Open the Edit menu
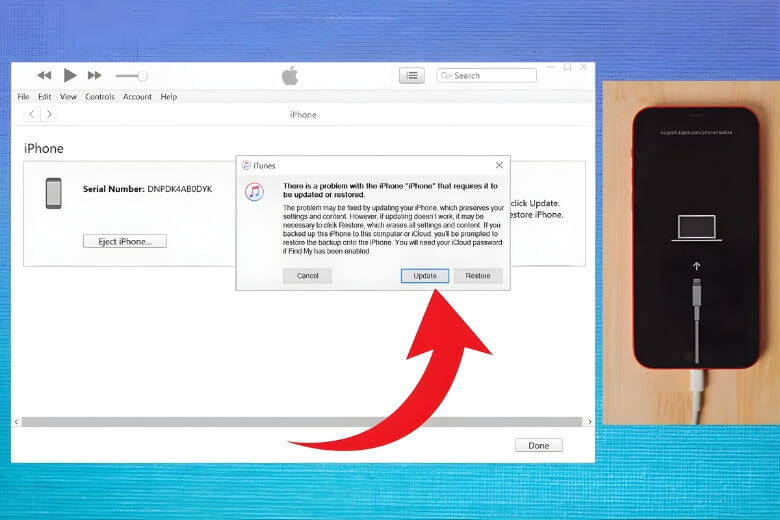The height and width of the screenshot is (520, 780). click(44, 97)
